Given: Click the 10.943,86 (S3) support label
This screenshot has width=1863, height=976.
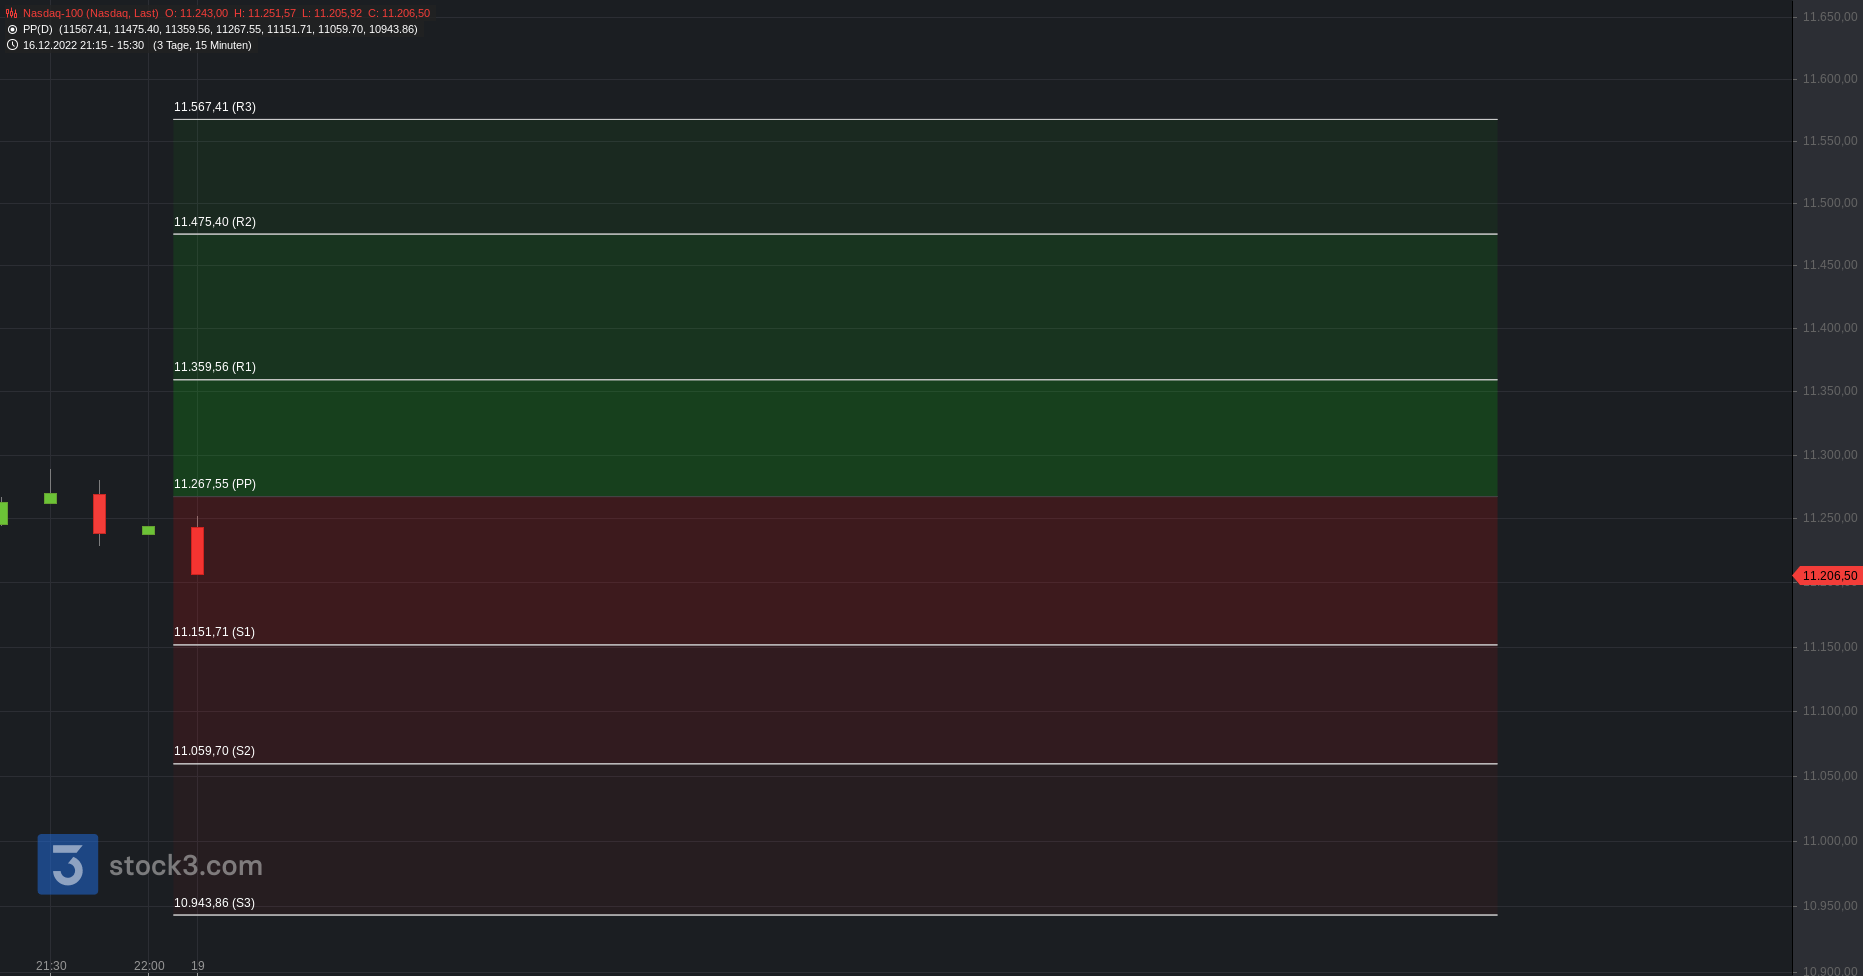Looking at the screenshot, I should 214,903.
